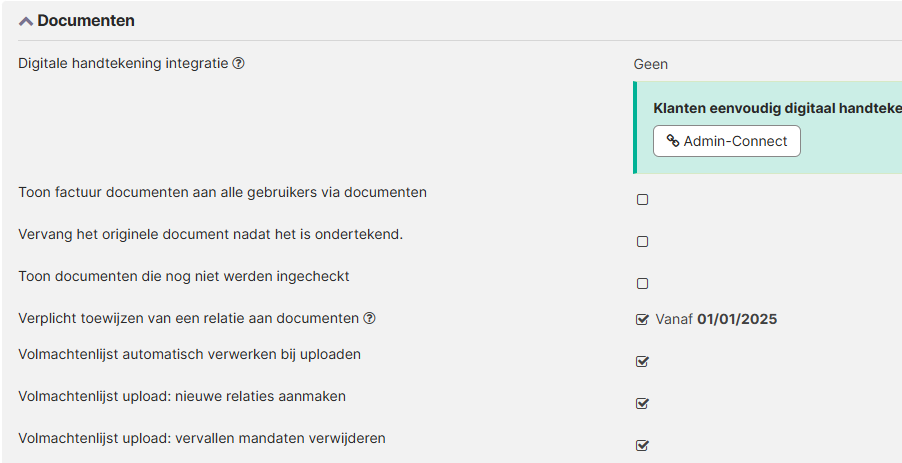Viewport: 902px width, 463px height.
Task: Disable Volmachtenlijst automatisch verwerken checkbox
Action: point(643,361)
